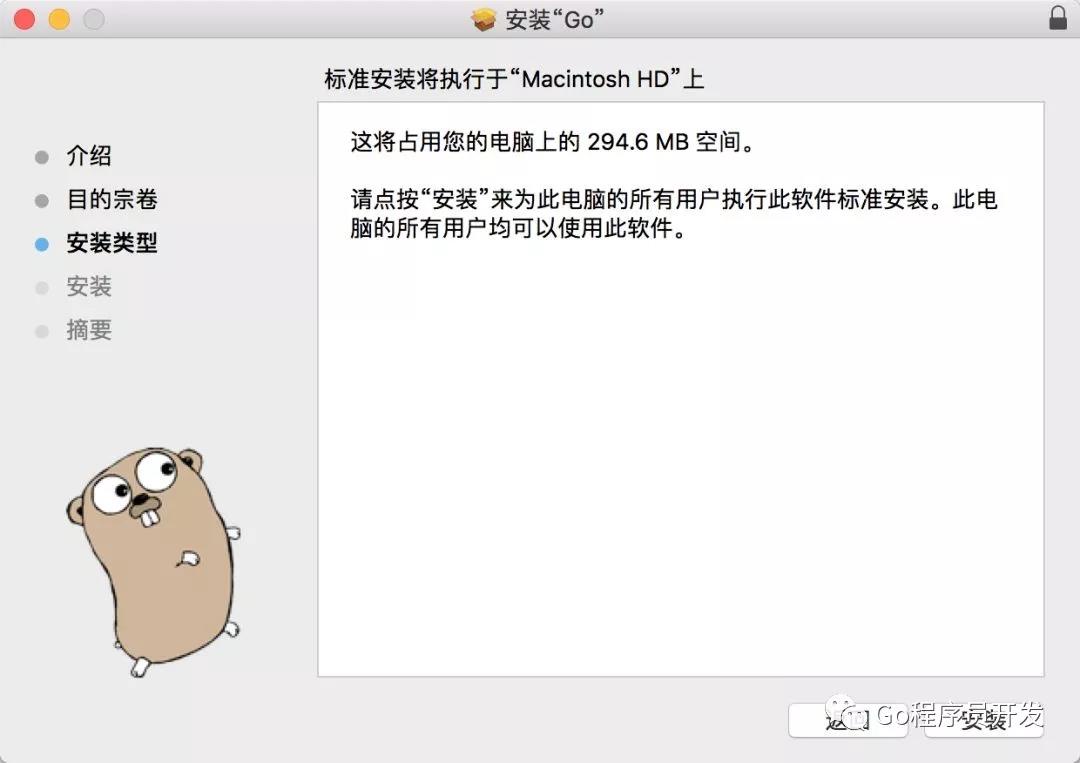Click the paragraph starting 请点按“安装”

tap(674, 213)
